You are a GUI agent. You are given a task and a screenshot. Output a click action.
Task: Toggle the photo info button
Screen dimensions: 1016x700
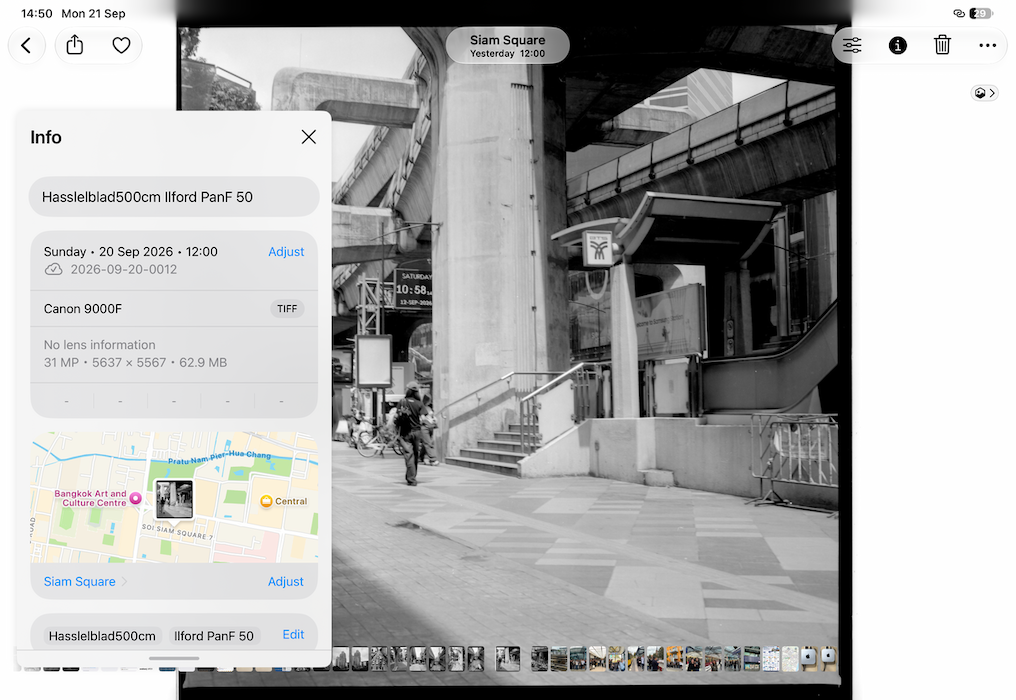click(x=897, y=45)
